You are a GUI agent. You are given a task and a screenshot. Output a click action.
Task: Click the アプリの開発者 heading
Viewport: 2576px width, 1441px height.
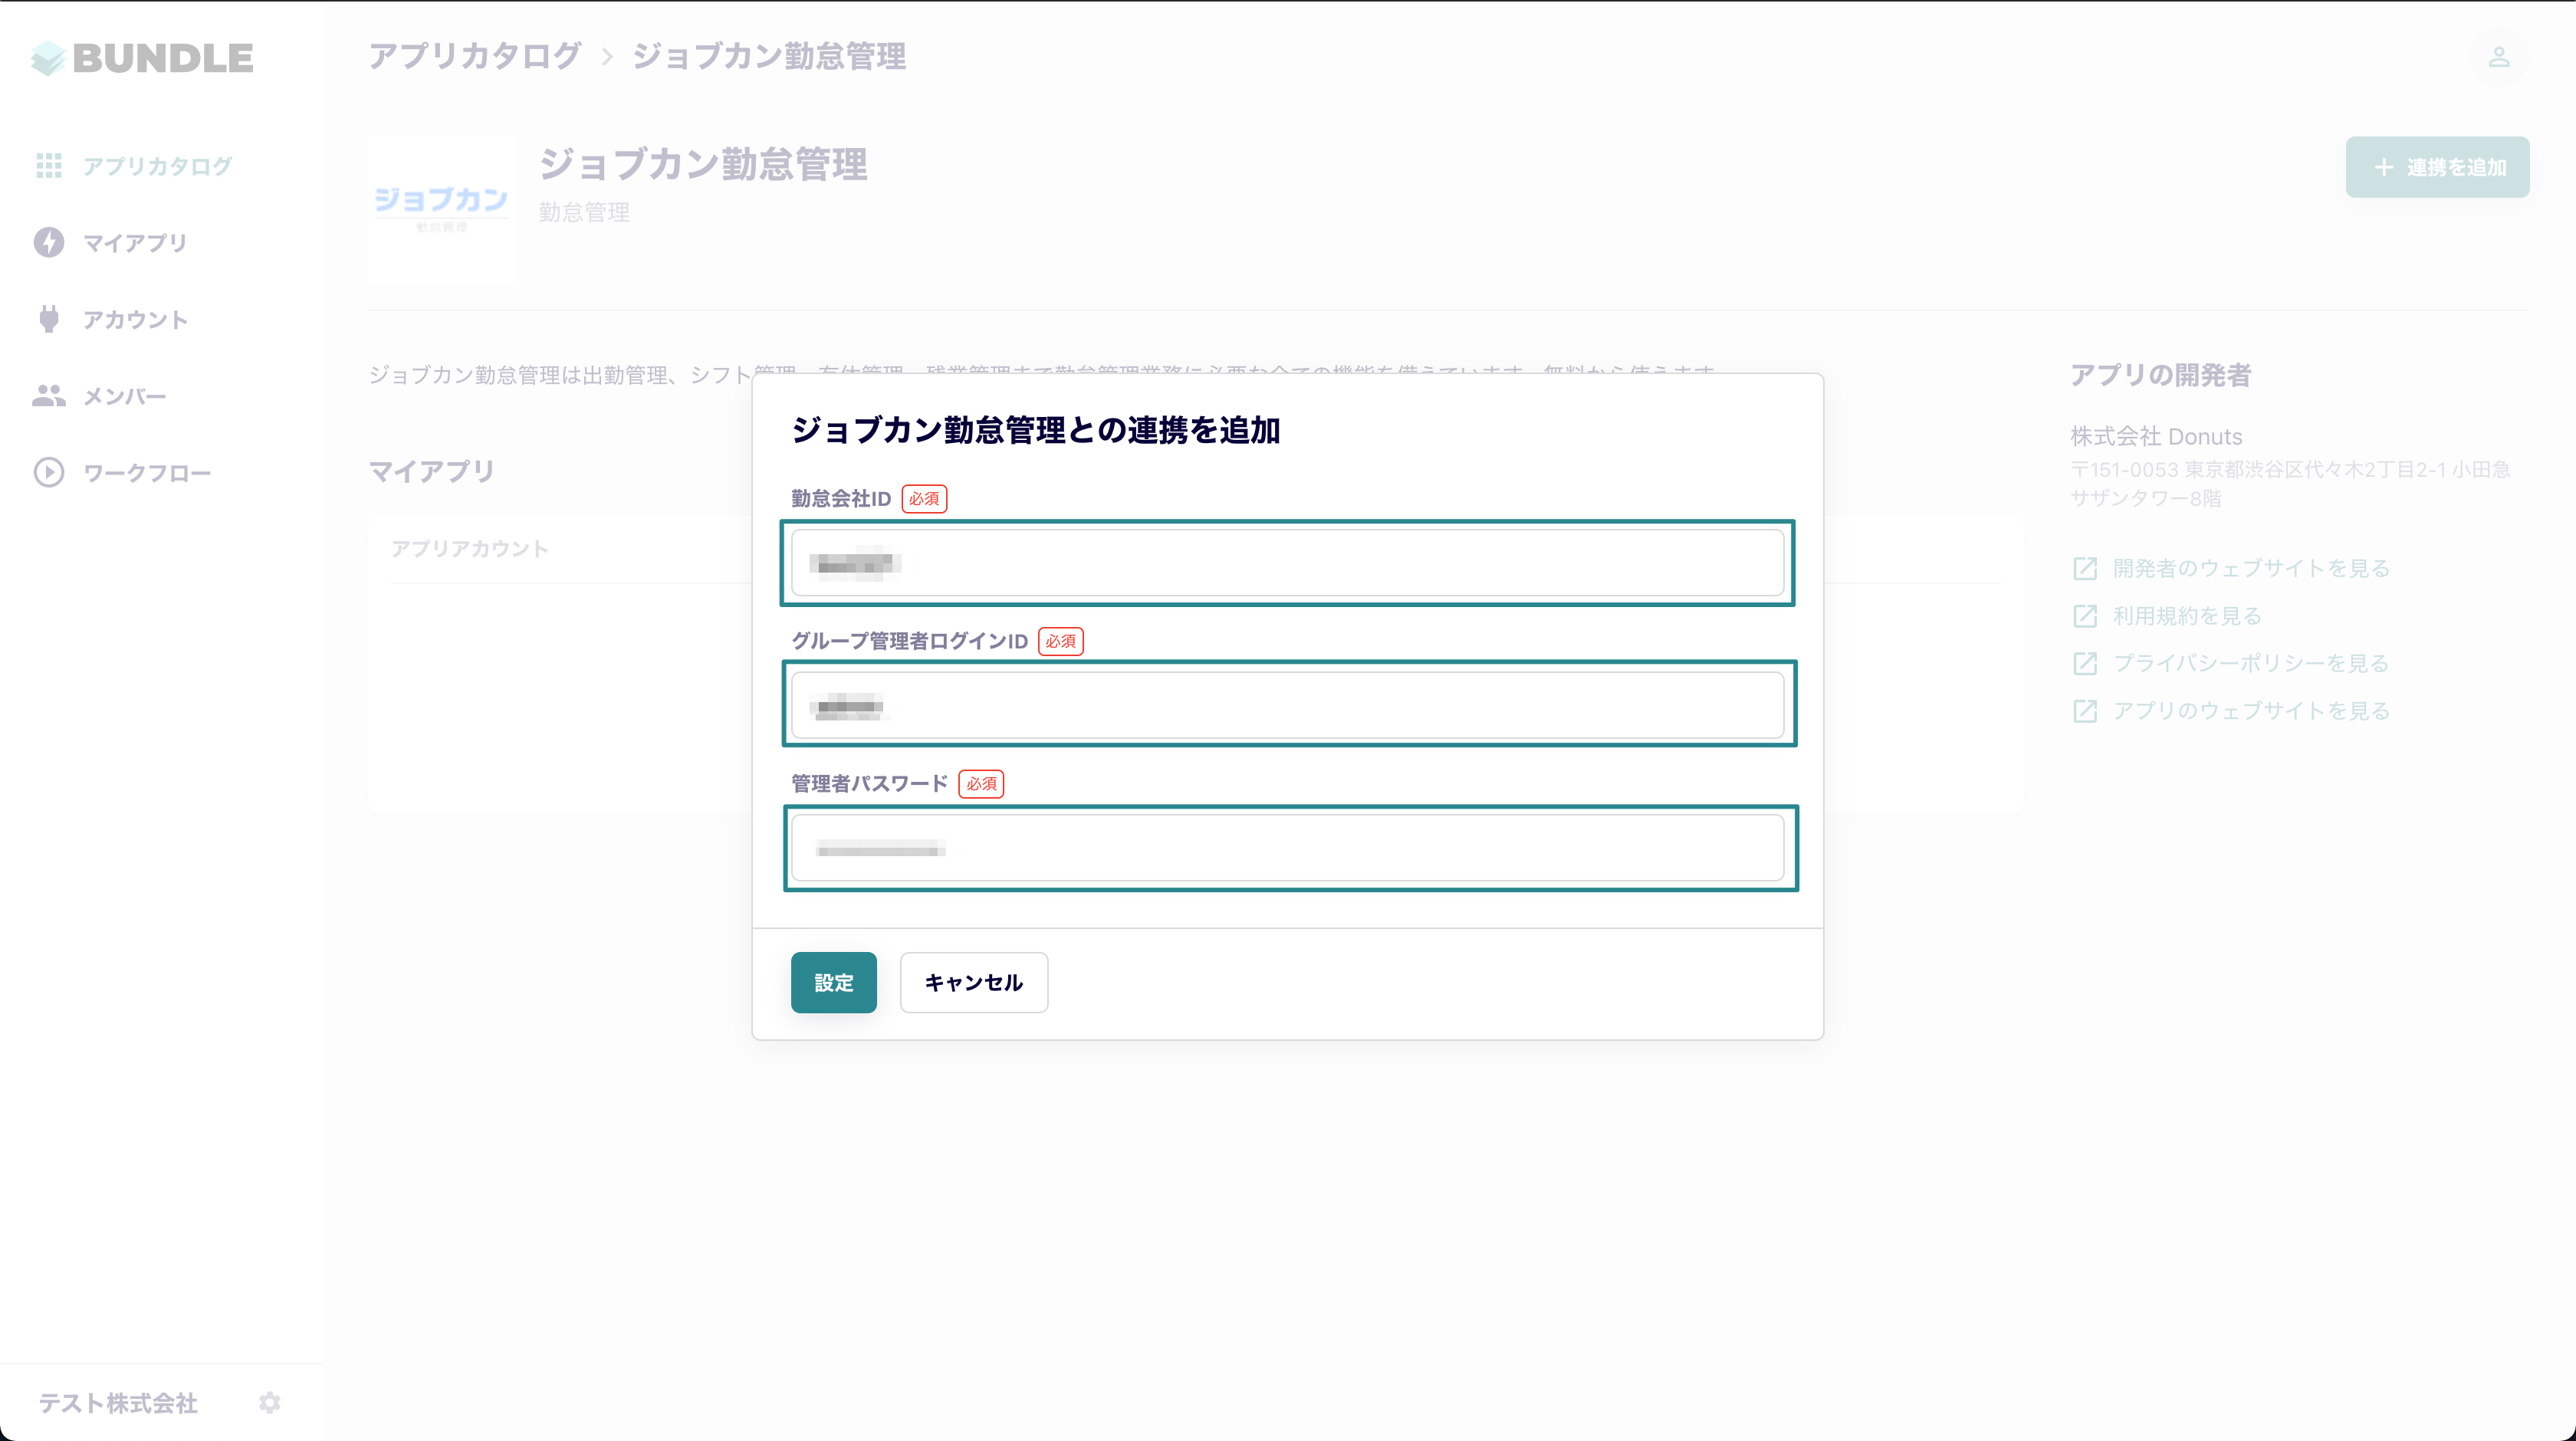tap(2161, 375)
